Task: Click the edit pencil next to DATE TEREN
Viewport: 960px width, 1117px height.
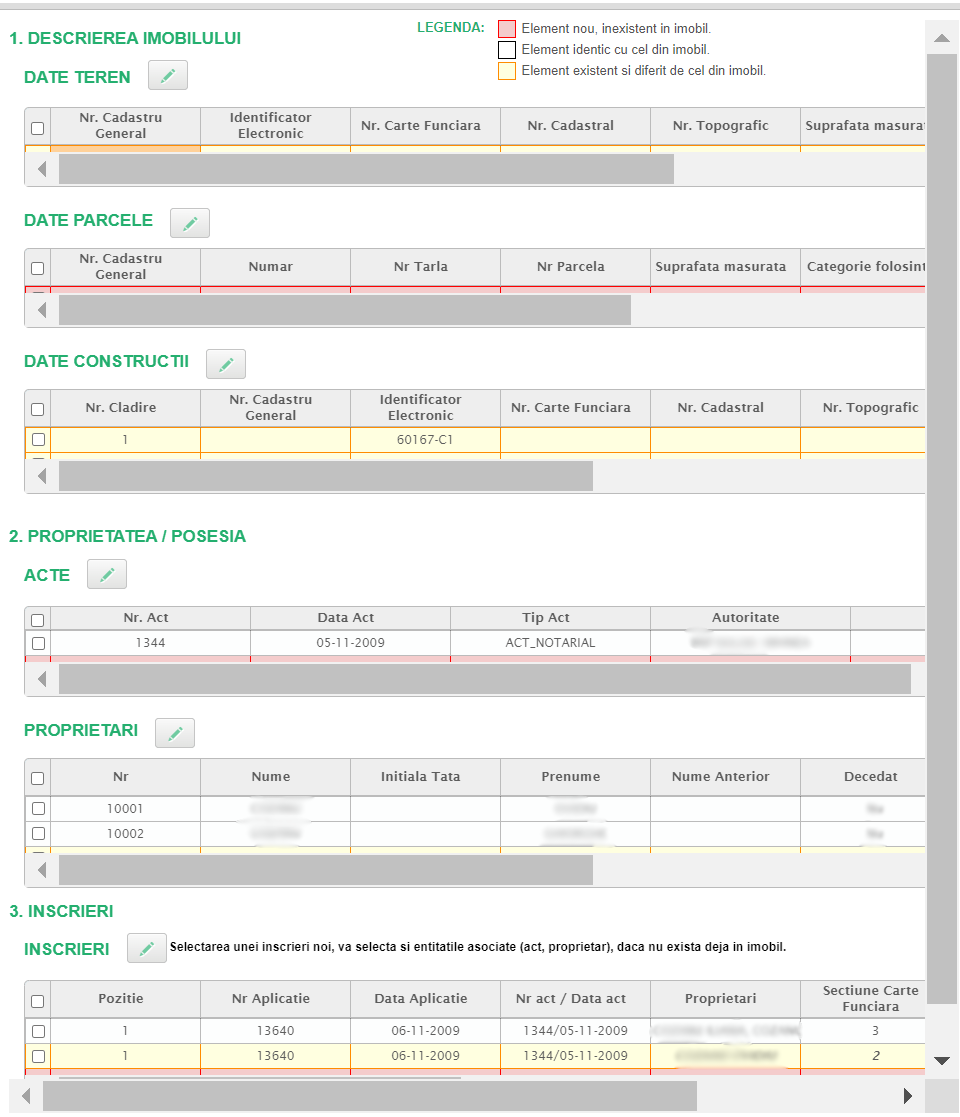Action: click(168, 76)
